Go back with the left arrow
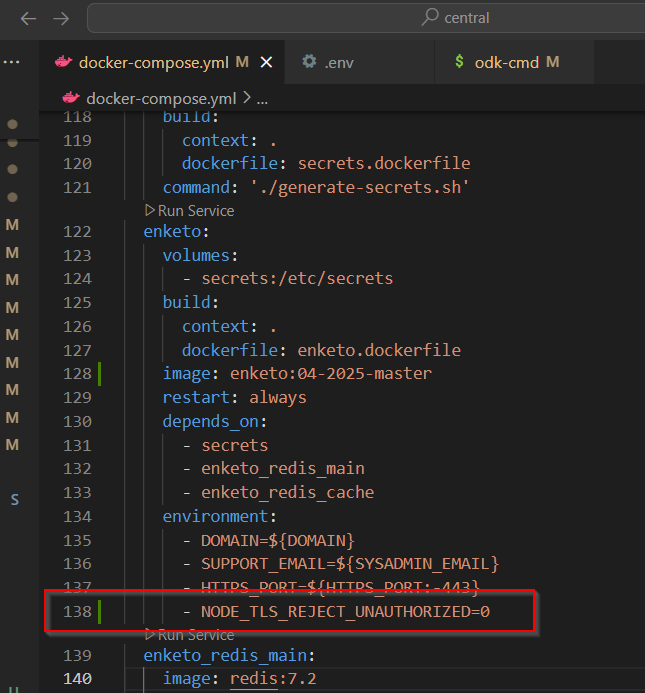 pos(28,19)
